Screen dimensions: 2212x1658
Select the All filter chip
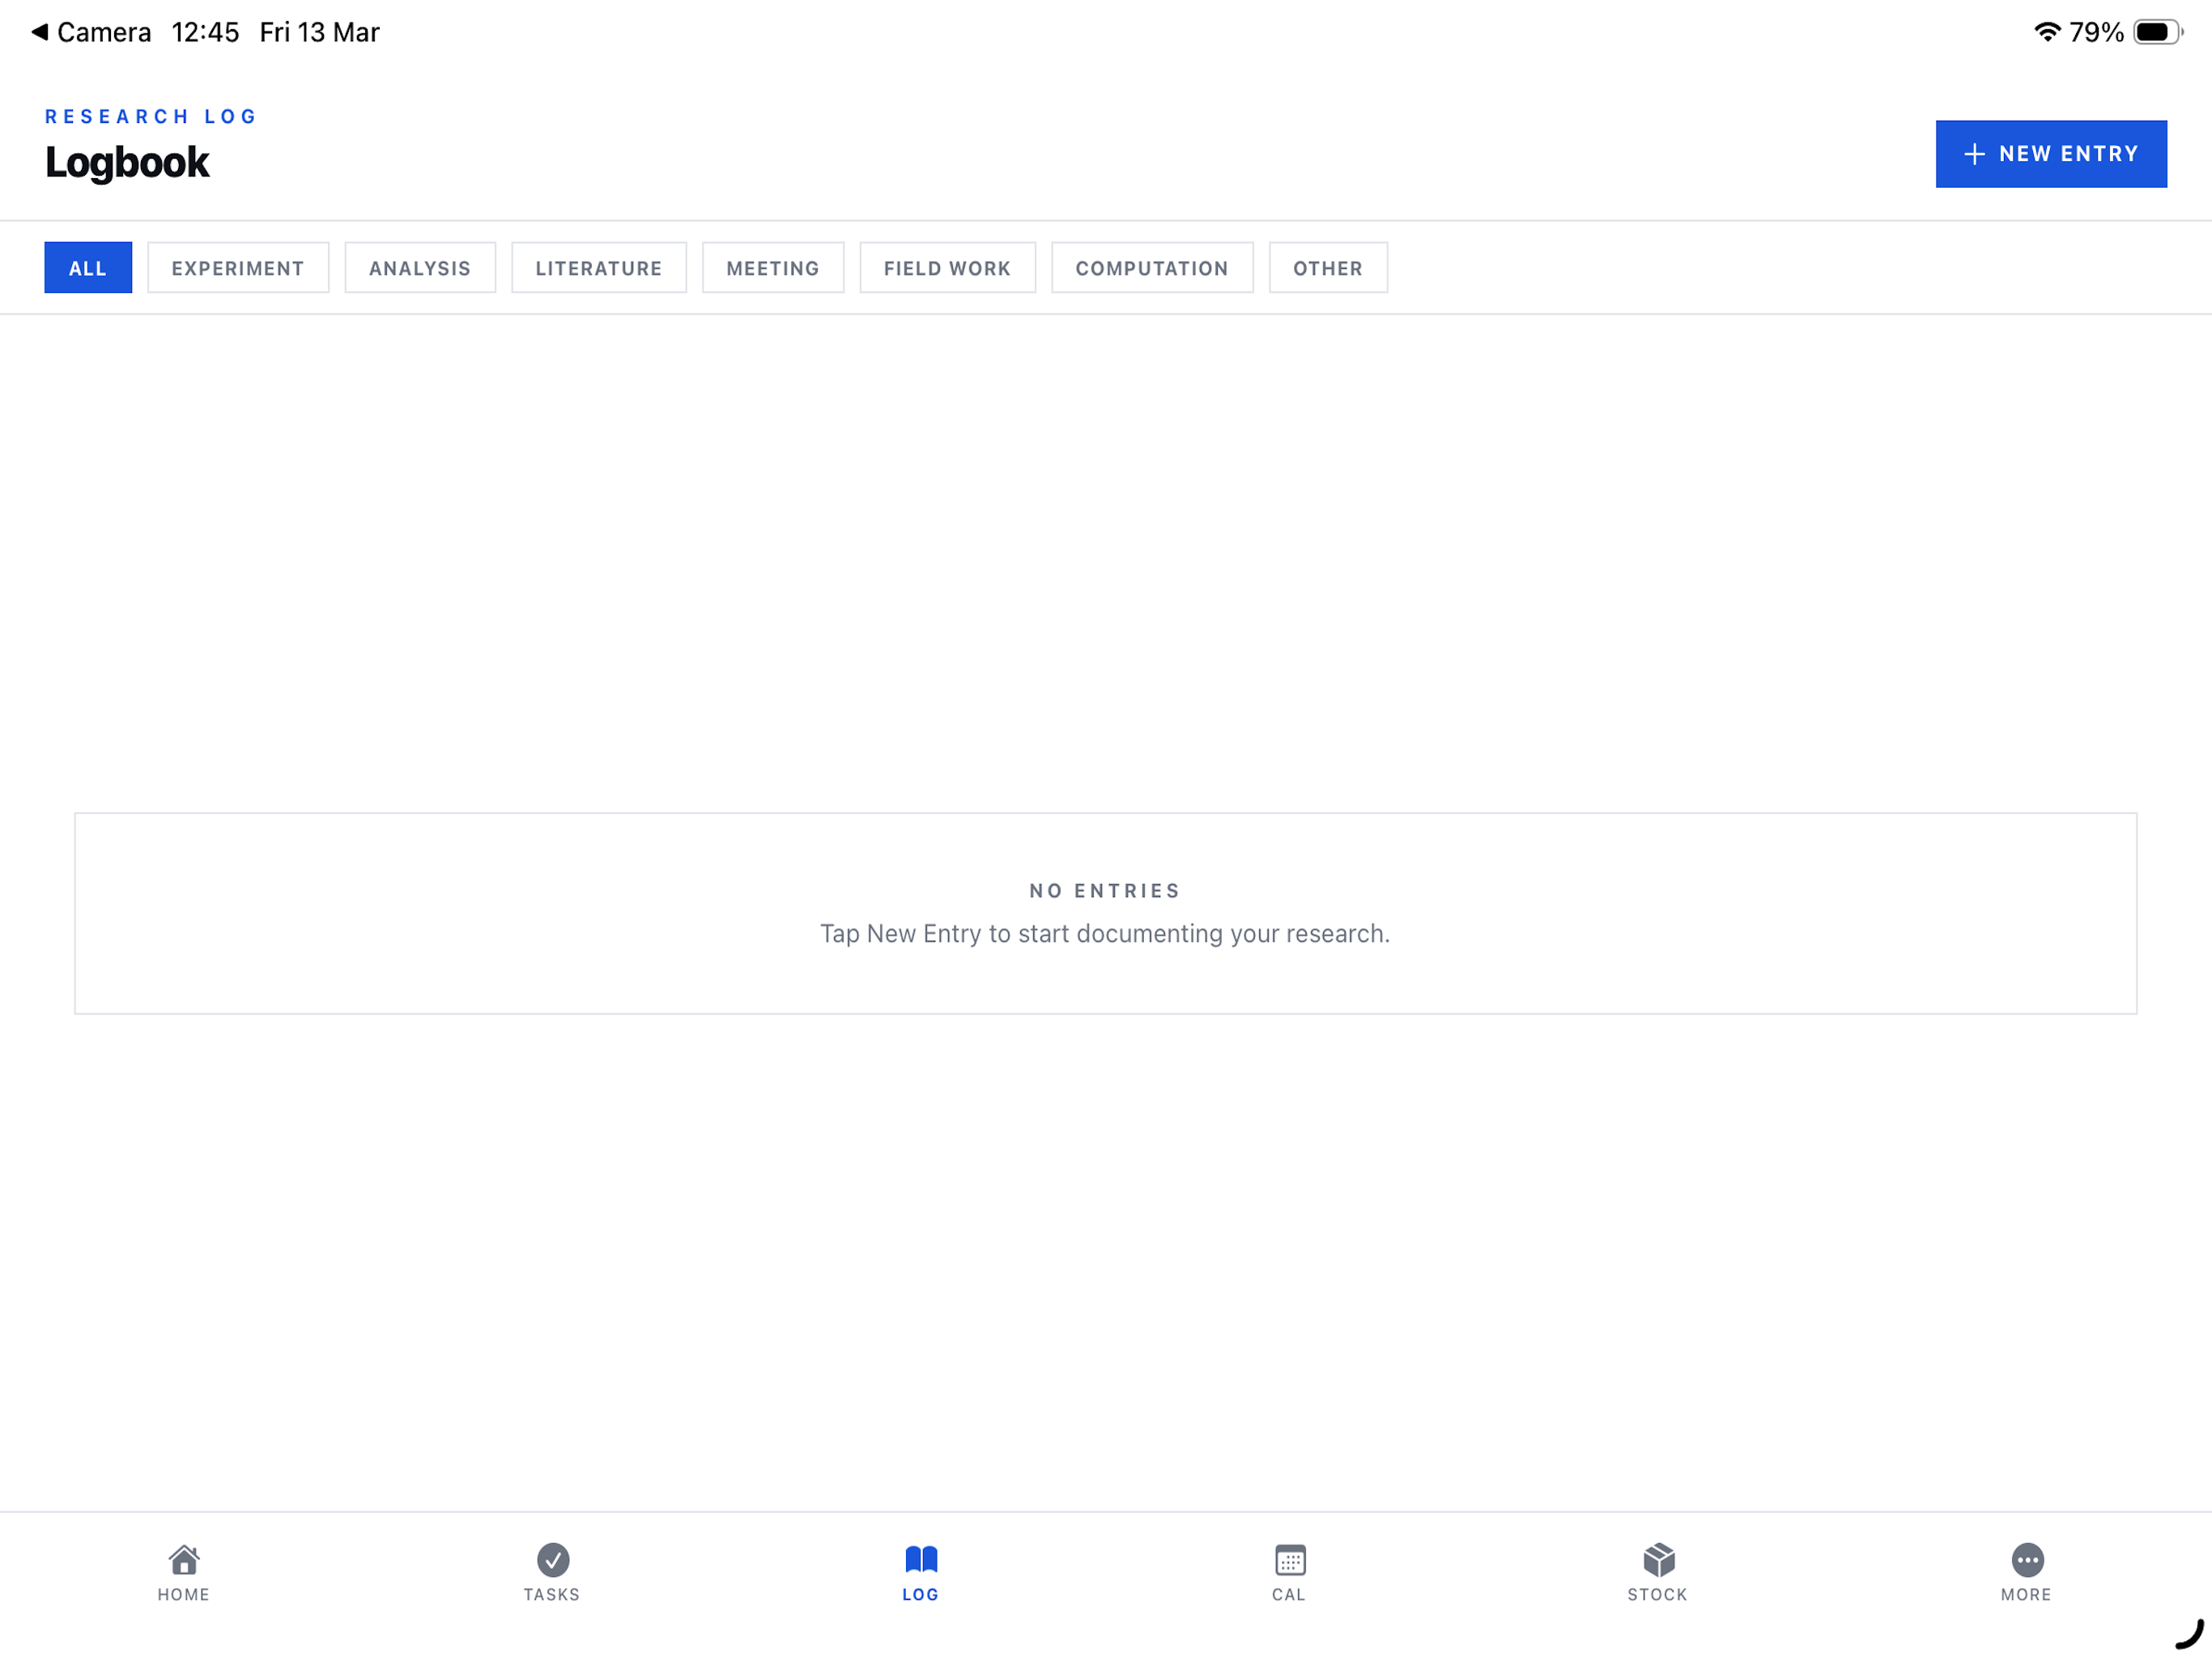point(88,268)
